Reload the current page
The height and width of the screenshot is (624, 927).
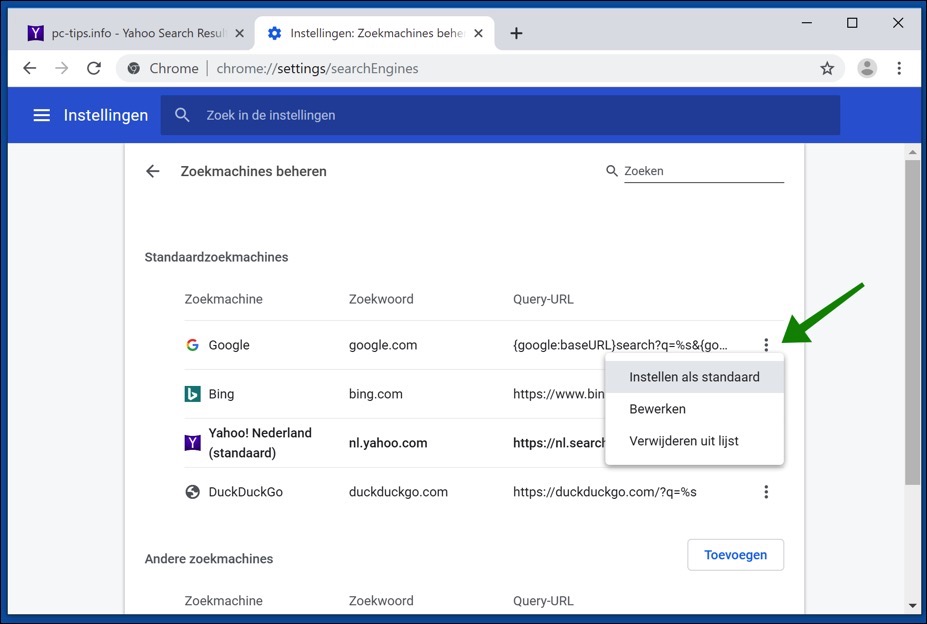pos(94,68)
